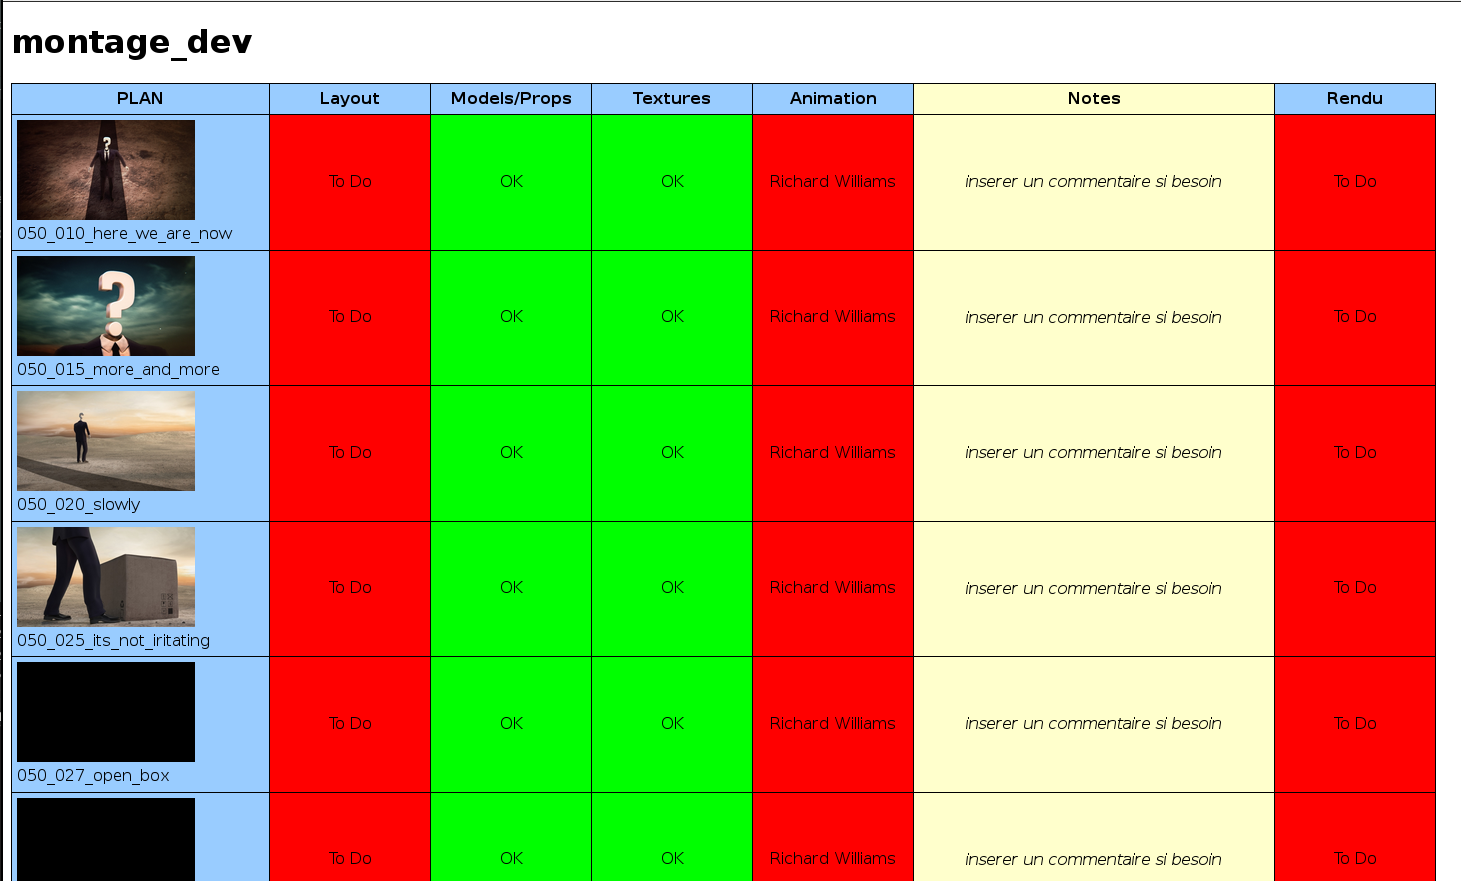Click Models/Props OK for 050_025_its_not_iritating

pyautogui.click(x=511, y=588)
